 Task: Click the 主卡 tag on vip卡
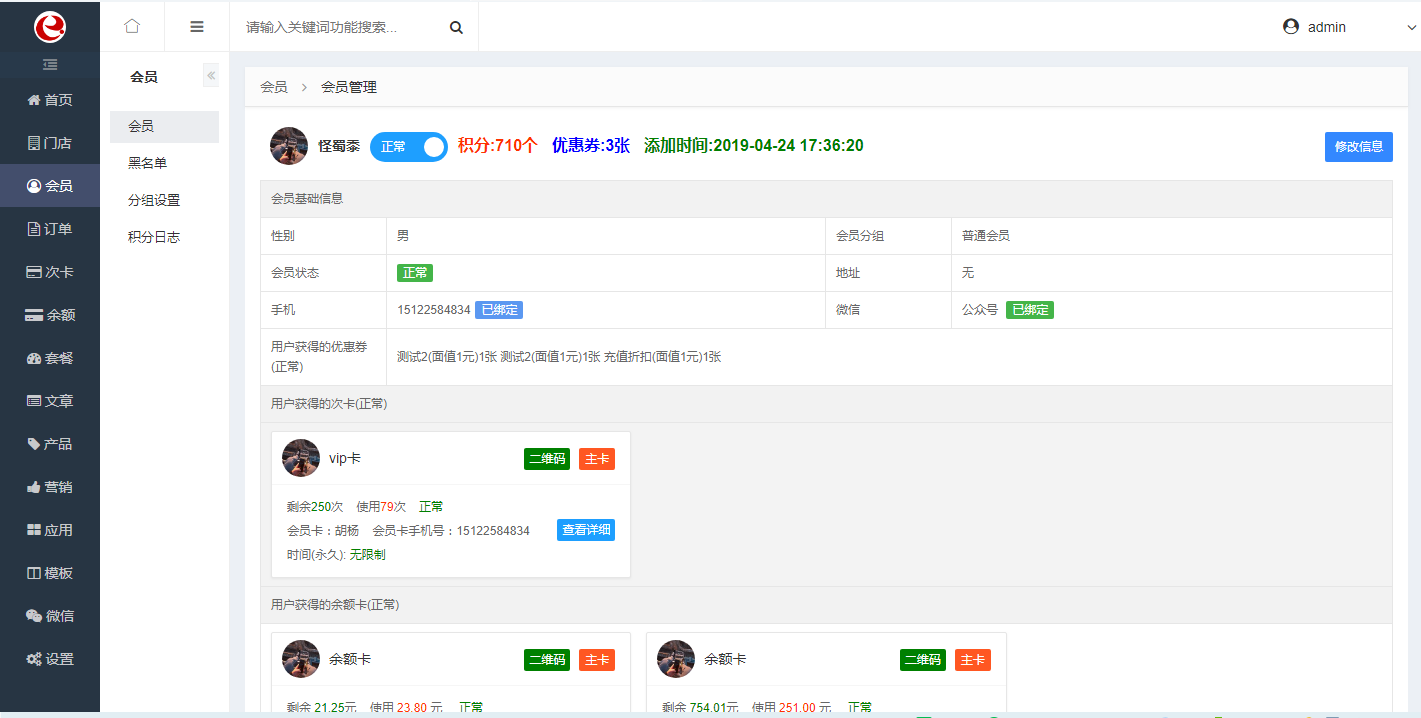click(597, 459)
